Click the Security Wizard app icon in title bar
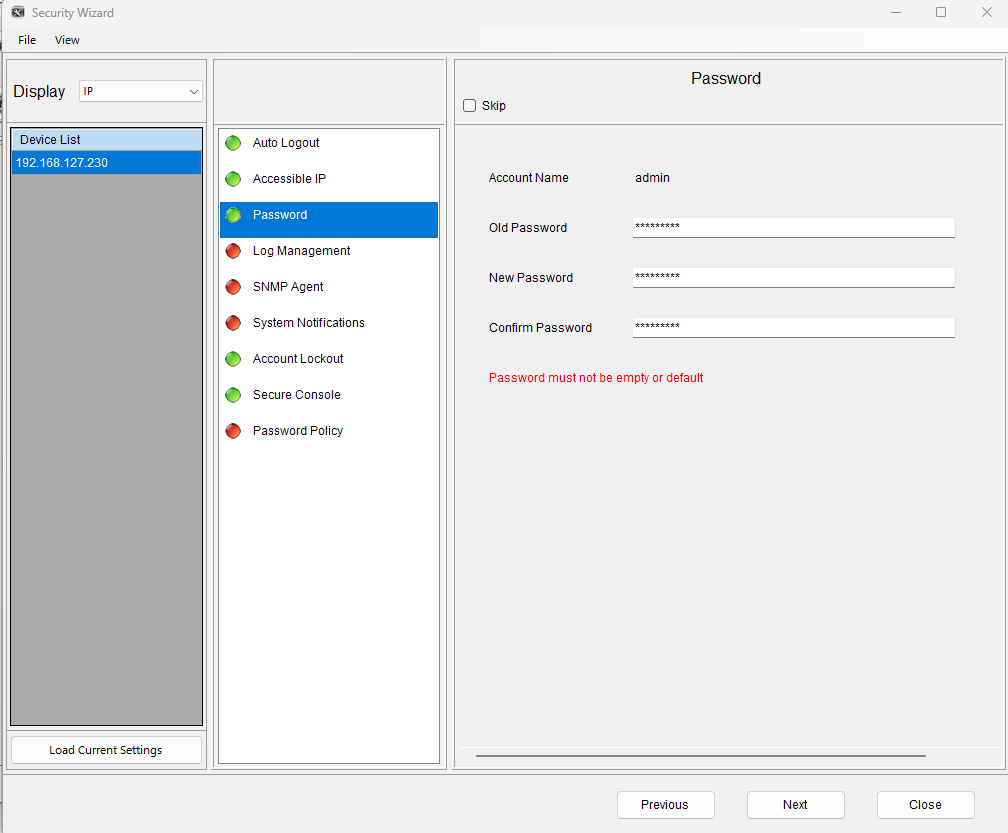The width and height of the screenshot is (1008, 833). tap(17, 13)
